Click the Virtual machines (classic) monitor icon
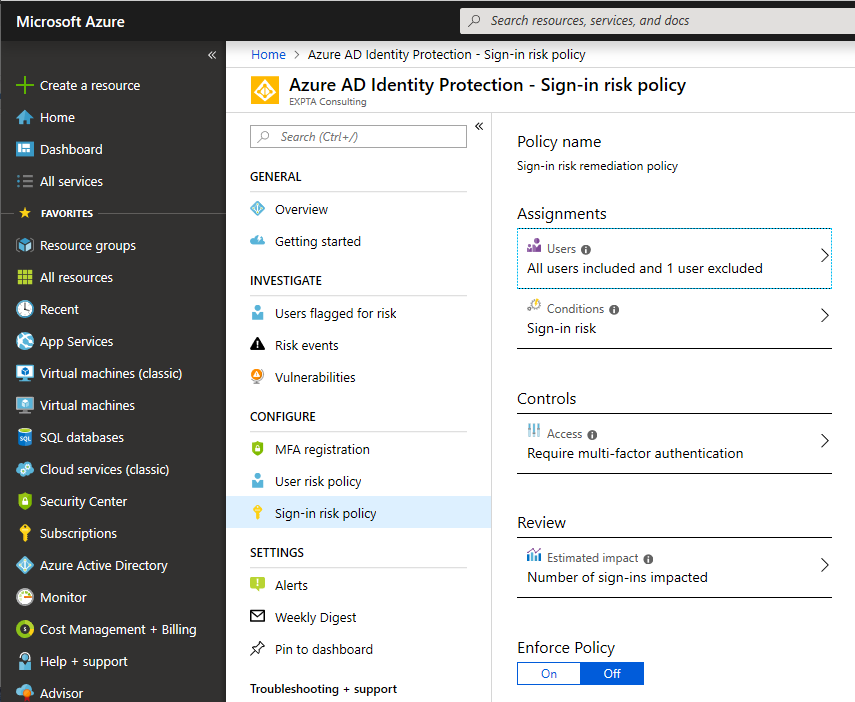The height and width of the screenshot is (702, 855). (x=25, y=373)
